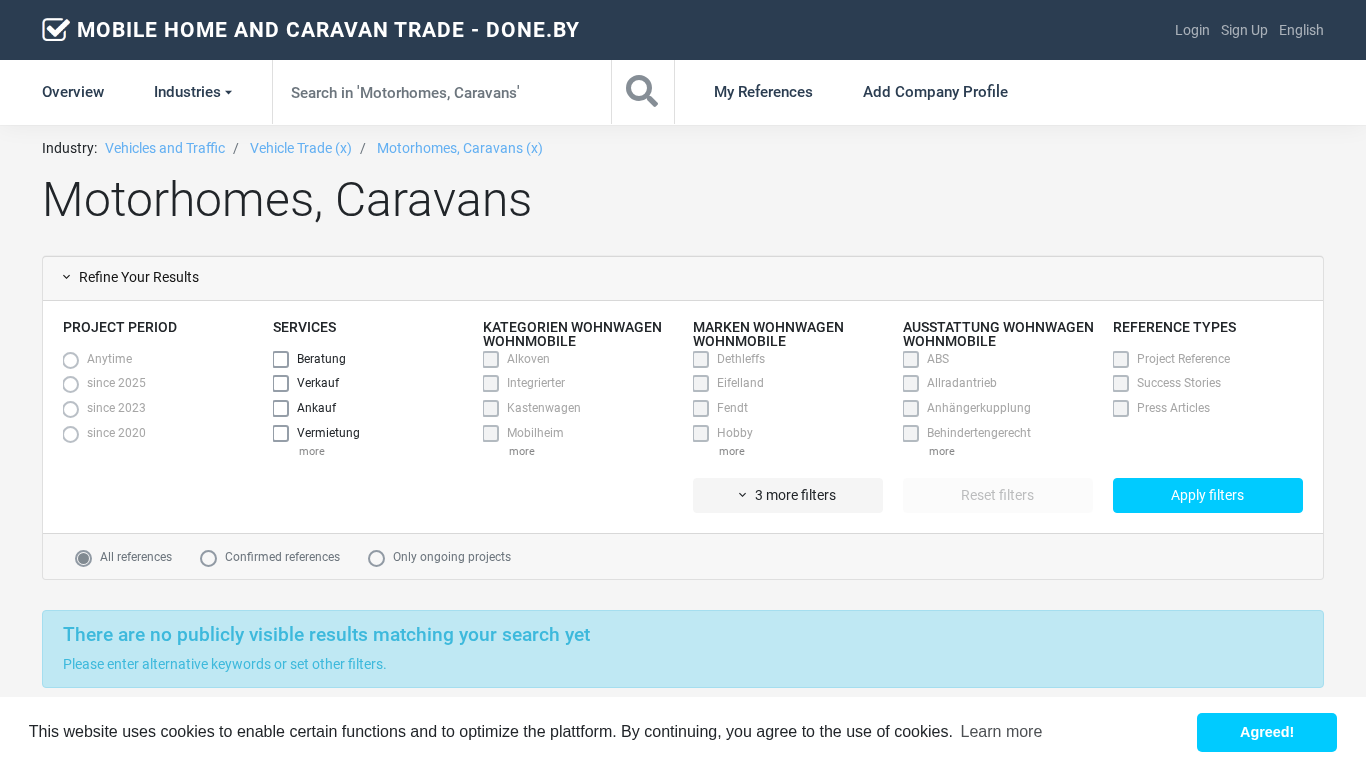
Task: Open the cookie Learn more link
Action: (1001, 732)
